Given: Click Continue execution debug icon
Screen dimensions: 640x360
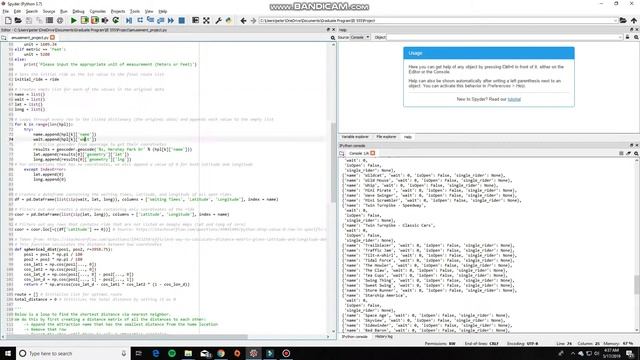Looking at the screenshot, I should 171,20.
